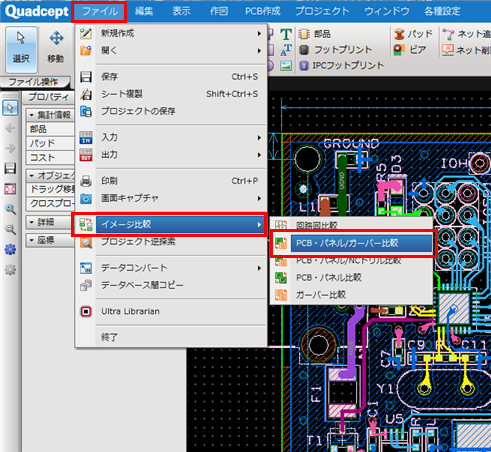Choose PCB・パネル/ガーバー比較 submenu entry
The width and height of the screenshot is (491, 452).
[352, 243]
